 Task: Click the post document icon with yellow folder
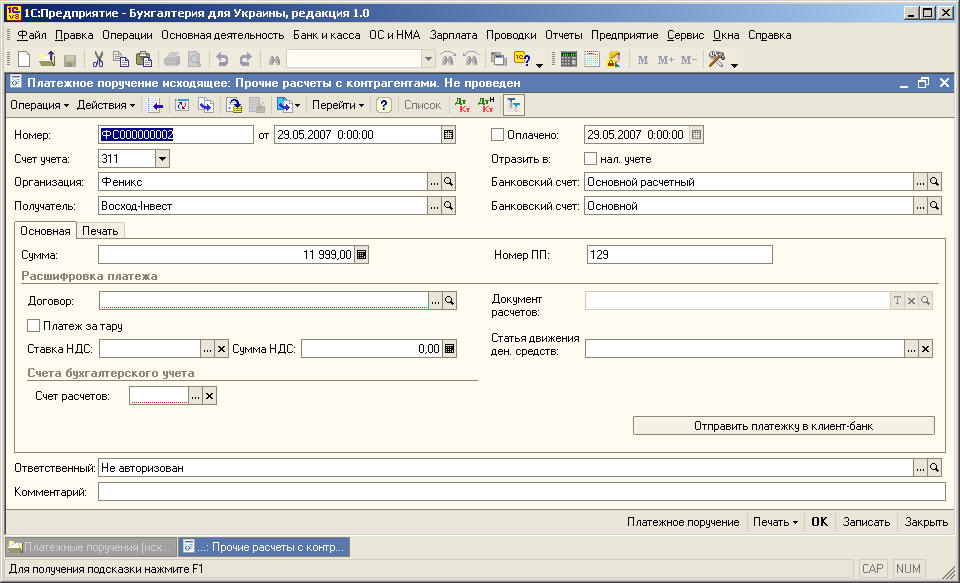[x=234, y=105]
